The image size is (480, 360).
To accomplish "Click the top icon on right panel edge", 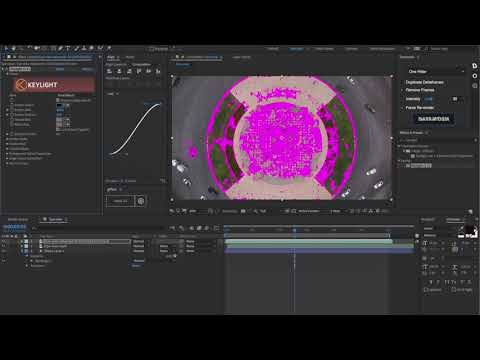I will tap(475, 66).
